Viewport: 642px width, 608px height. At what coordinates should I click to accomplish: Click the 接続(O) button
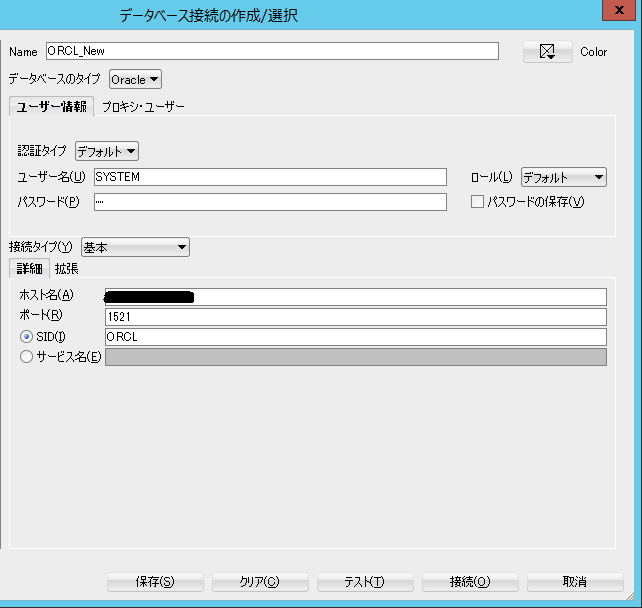click(470, 582)
